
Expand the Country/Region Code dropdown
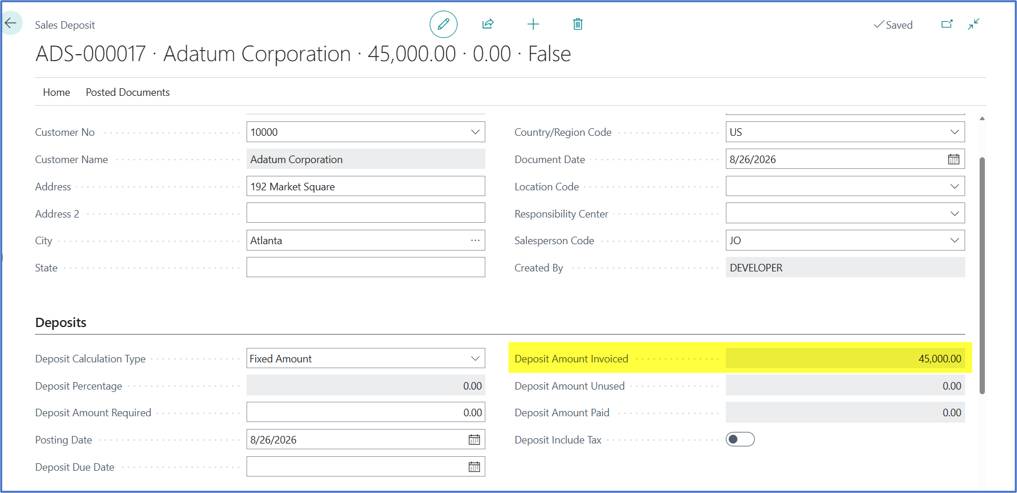point(955,132)
